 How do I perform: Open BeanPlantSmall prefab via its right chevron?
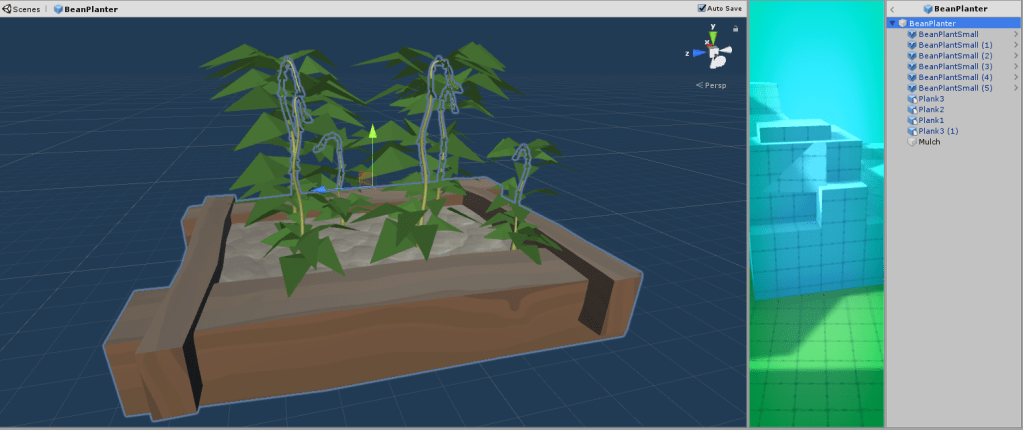click(x=1015, y=34)
